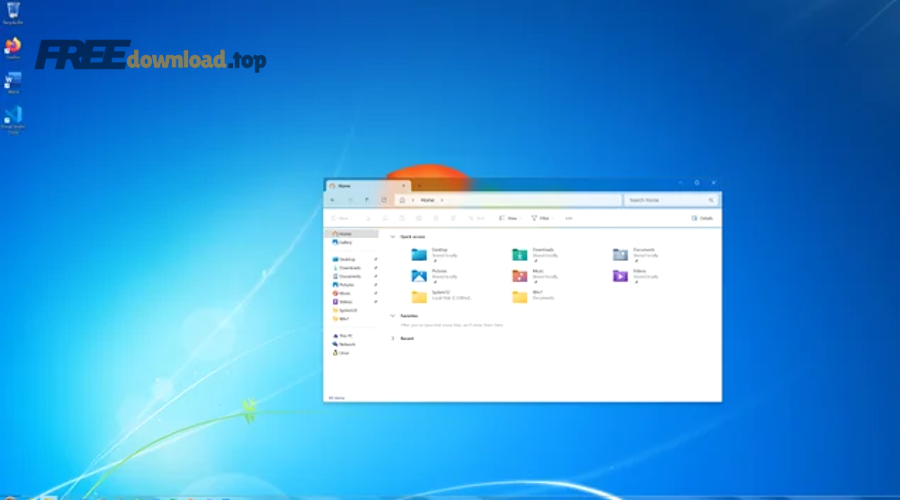Click the Paste toolbar icon
900x500 pixels.
pos(402,219)
